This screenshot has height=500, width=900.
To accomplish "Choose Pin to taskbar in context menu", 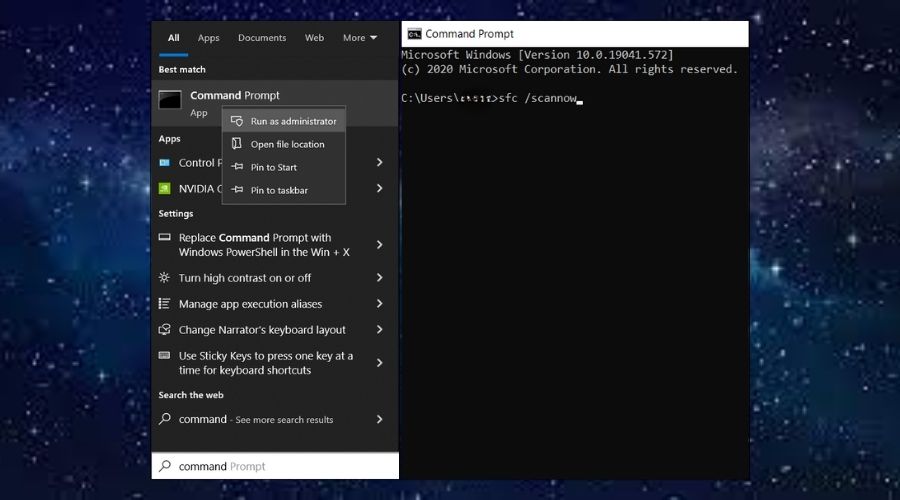I will [x=284, y=190].
